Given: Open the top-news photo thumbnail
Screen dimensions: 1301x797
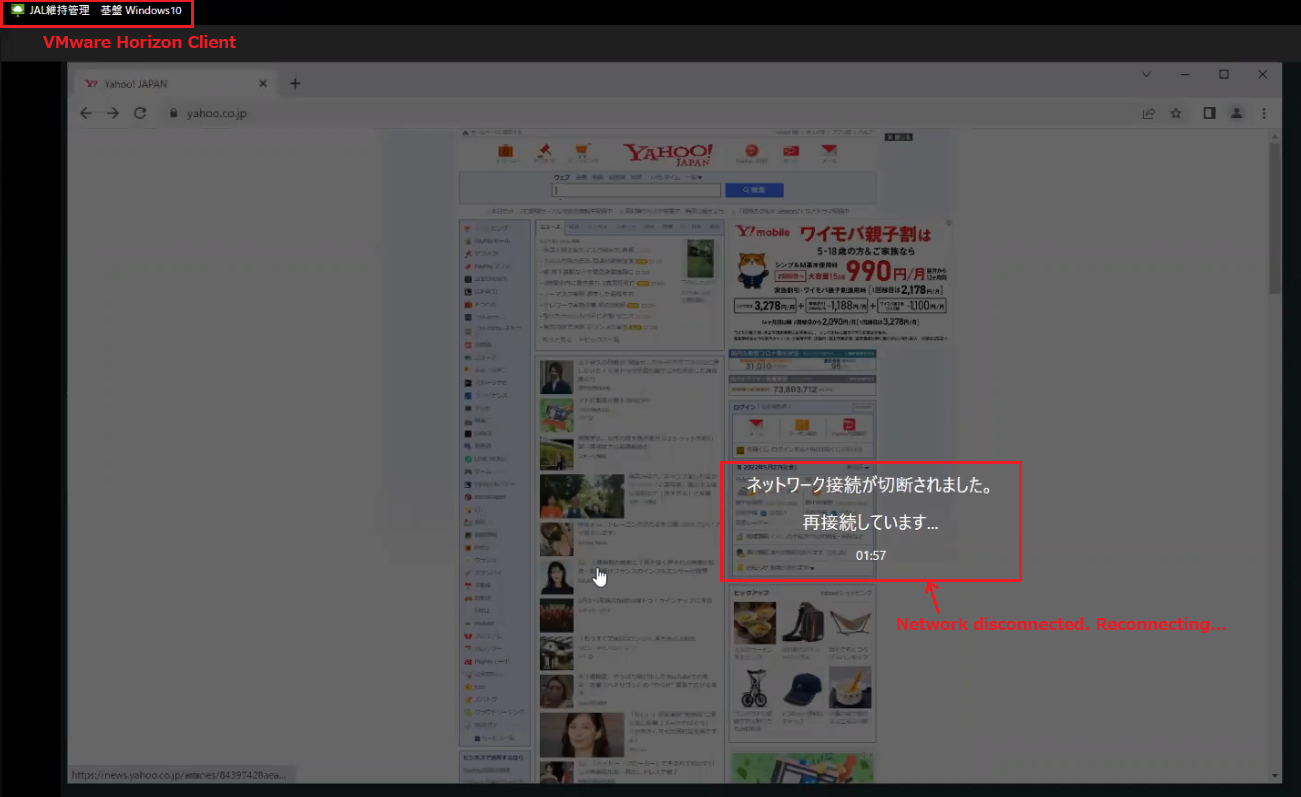Looking at the screenshot, I should pos(701,258).
